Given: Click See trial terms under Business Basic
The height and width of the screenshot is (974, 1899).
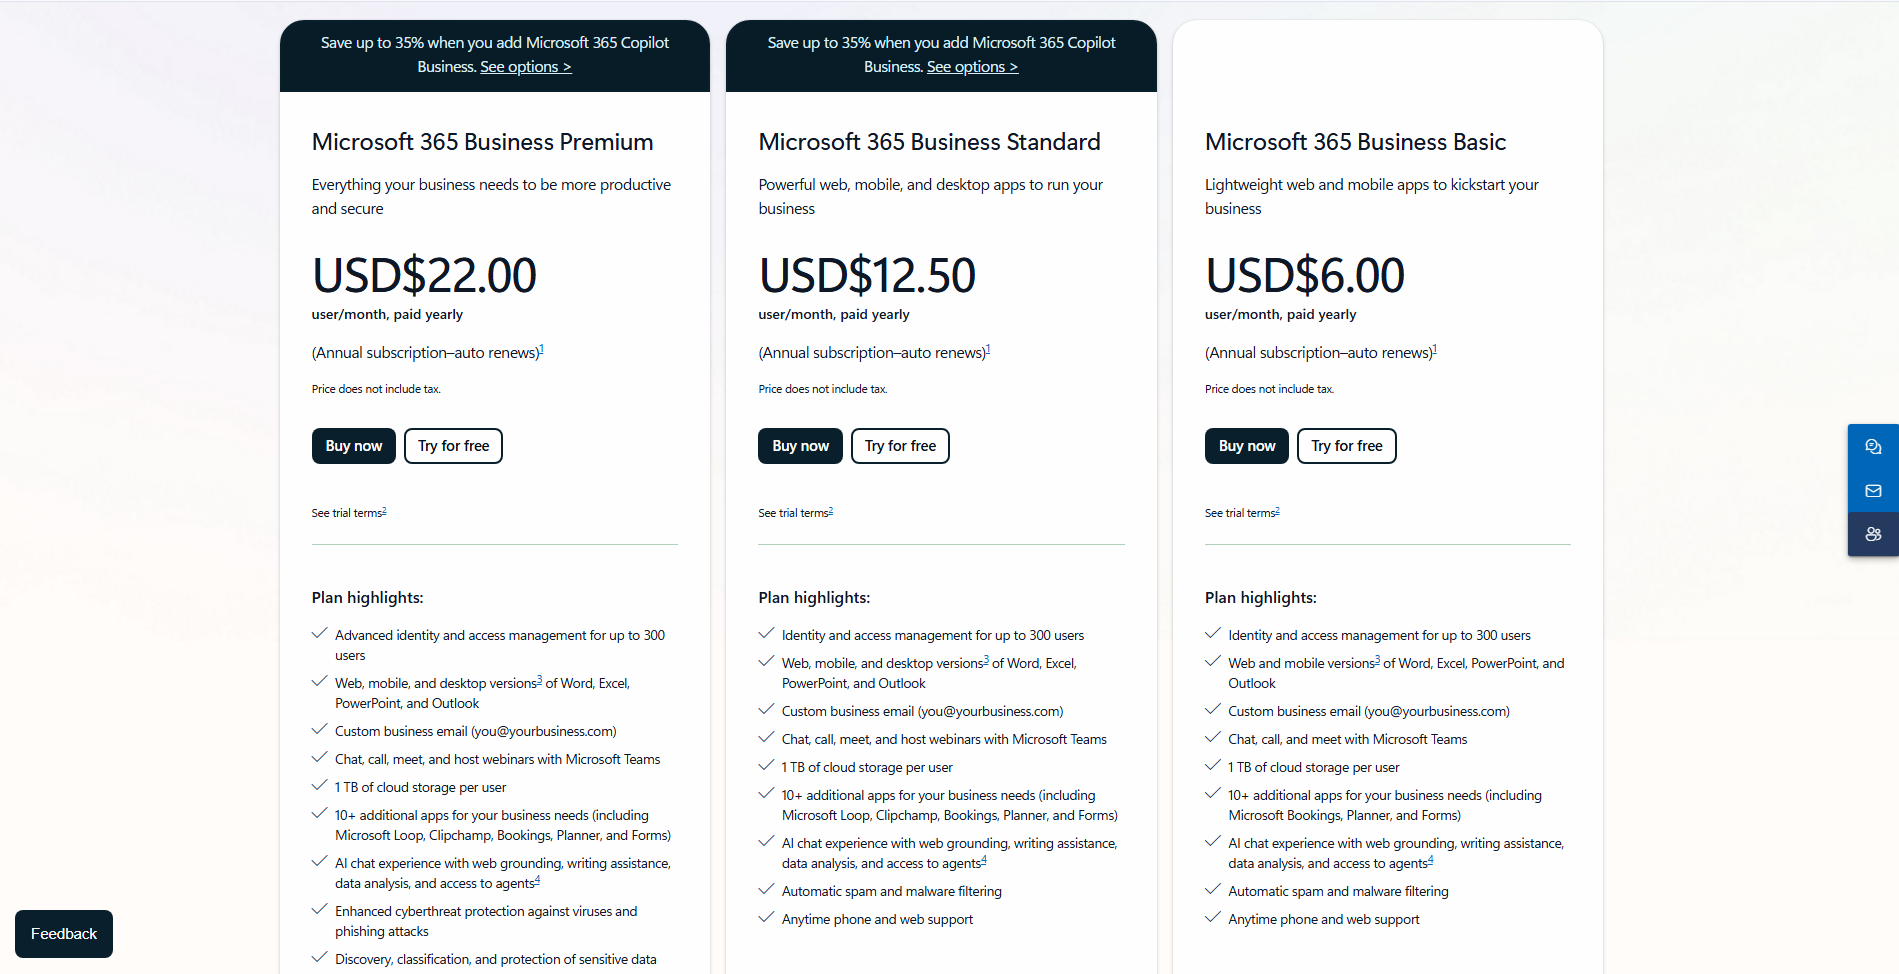Looking at the screenshot, I should (1241, 512).
